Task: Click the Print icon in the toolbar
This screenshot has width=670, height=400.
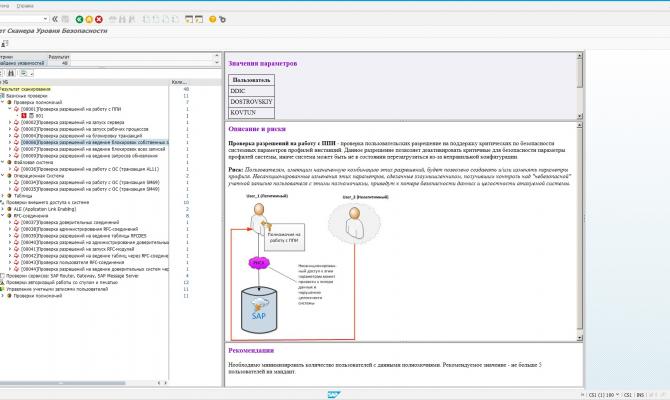Action: coord(113,19)
